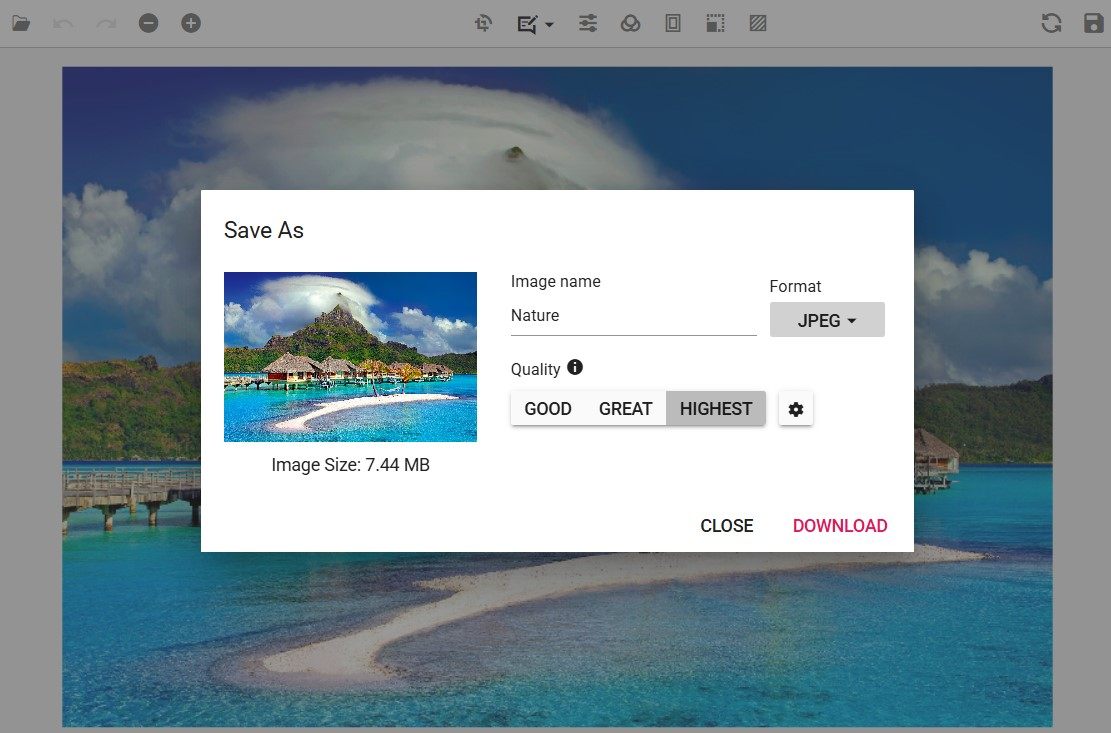Click the CLOSE button in dialog

(x=727, y=526)
